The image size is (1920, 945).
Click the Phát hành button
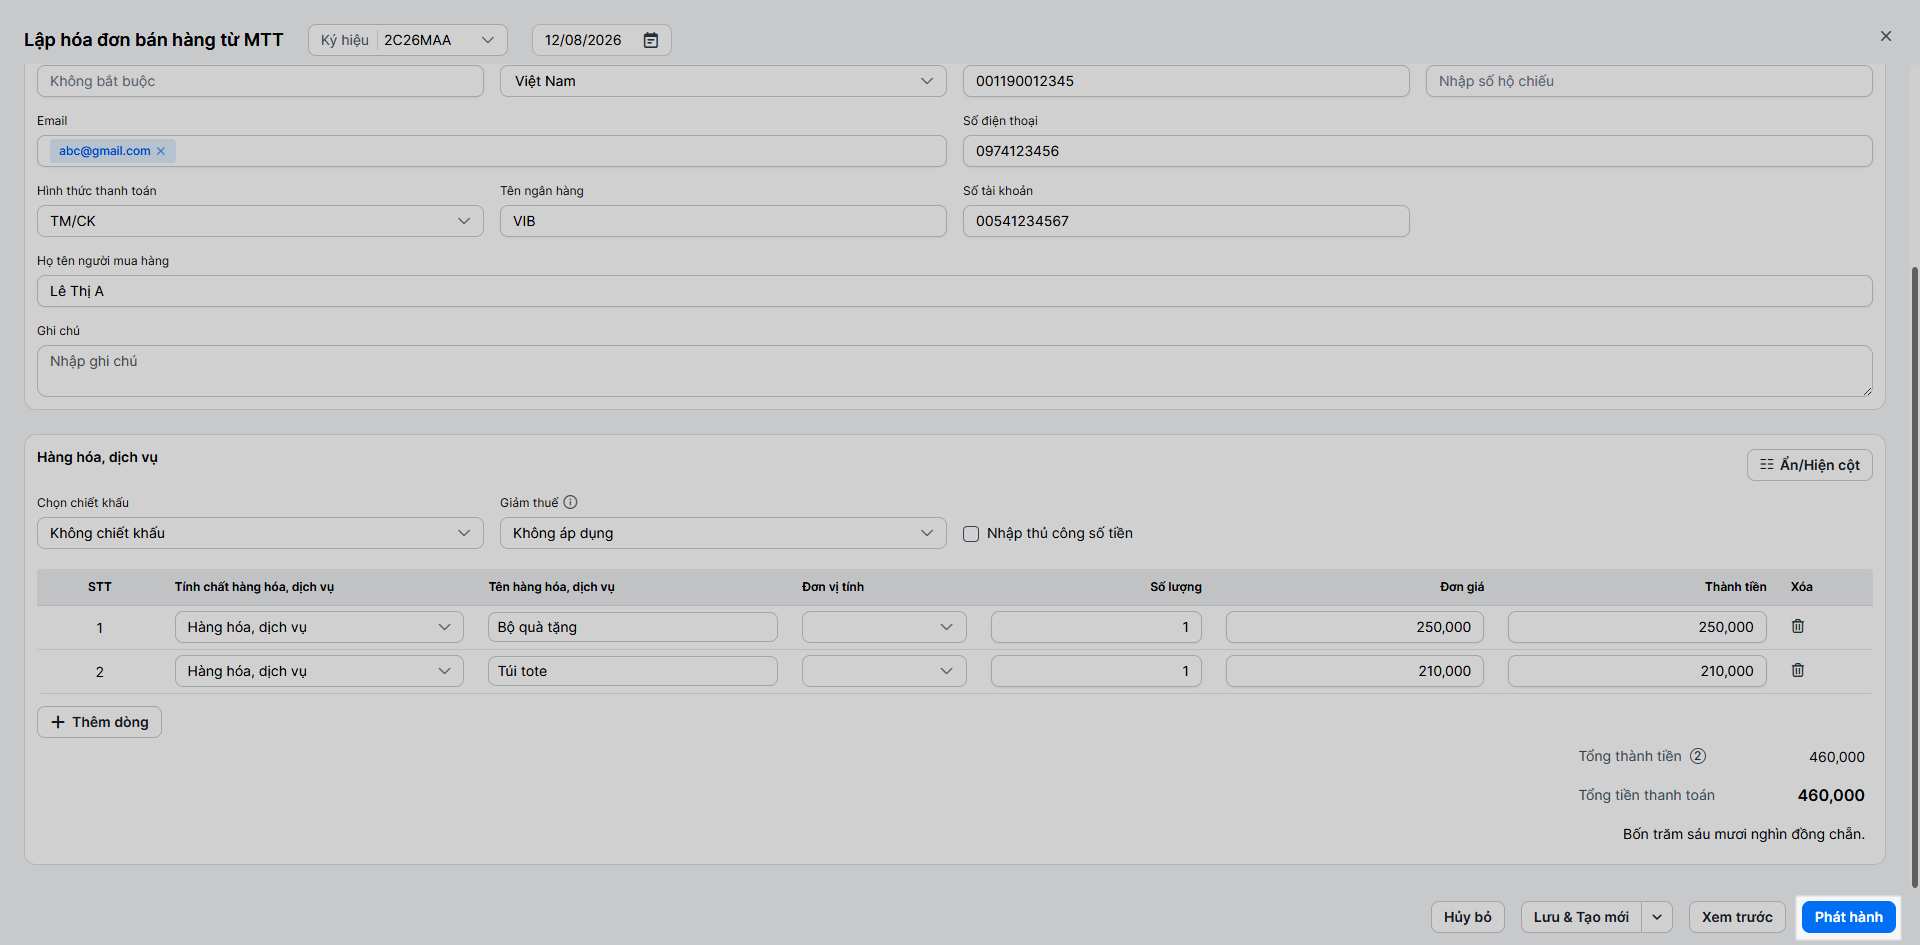coord(1848,917)
